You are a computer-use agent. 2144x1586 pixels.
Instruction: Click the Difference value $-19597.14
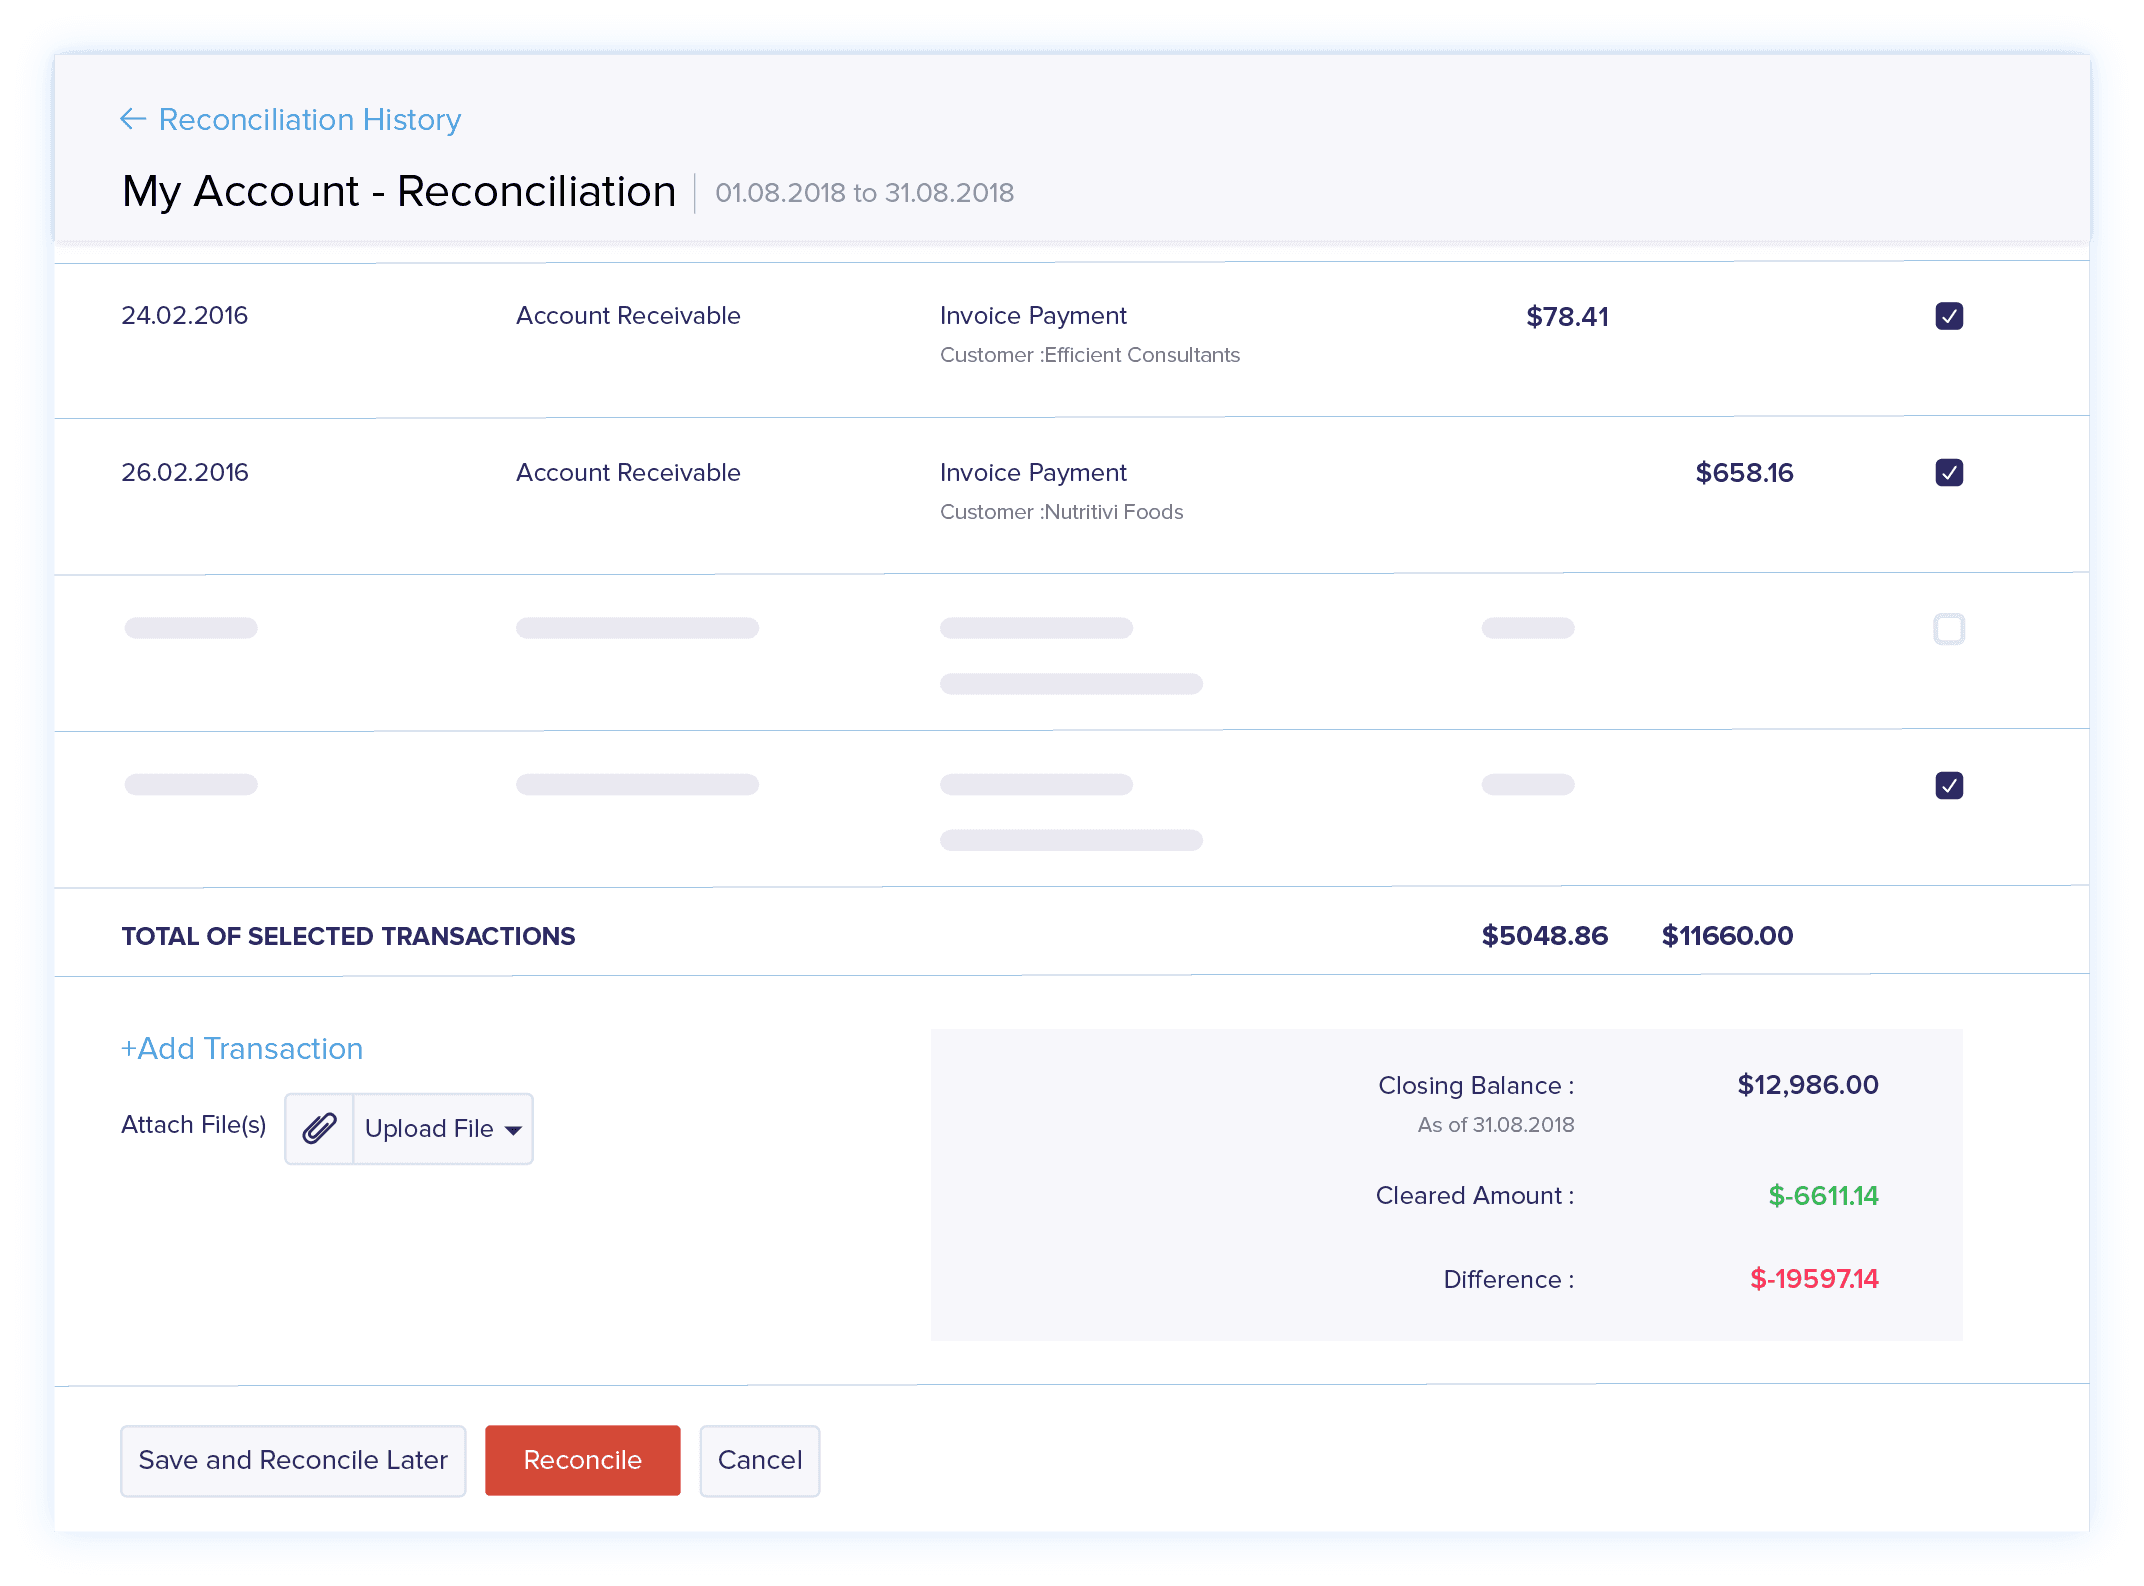coord(1815,1279)
